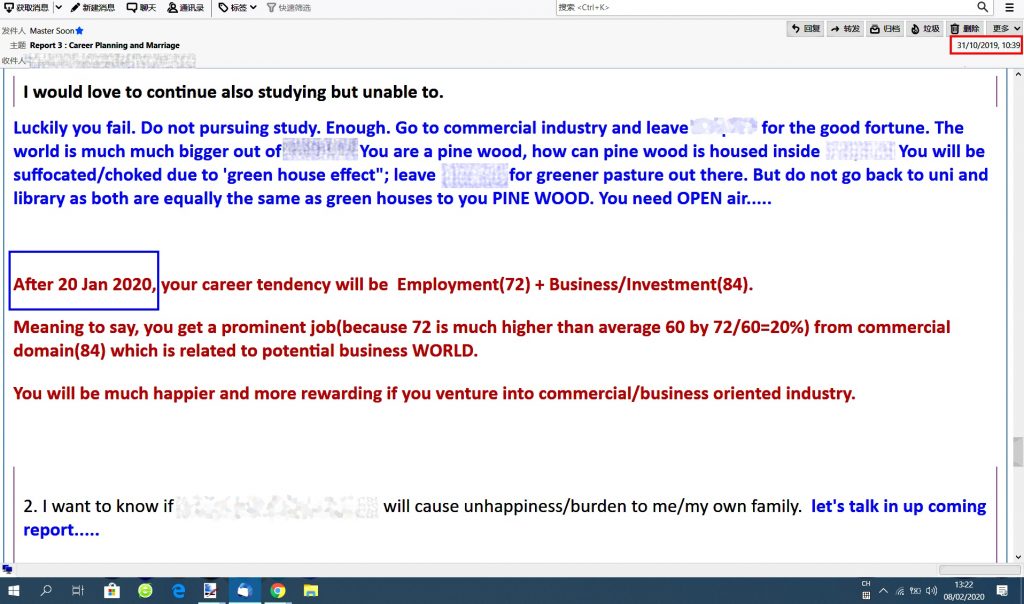Open the Windows Start menu

tap(14, 591)
